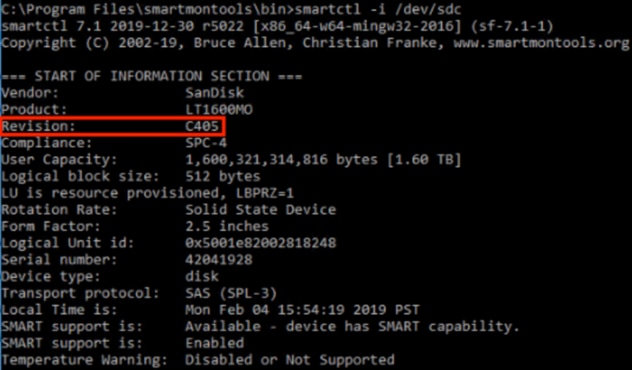
Task: Click the highlighted Revision C405 line
Action: pyautogui.click(x=113, y=126)
